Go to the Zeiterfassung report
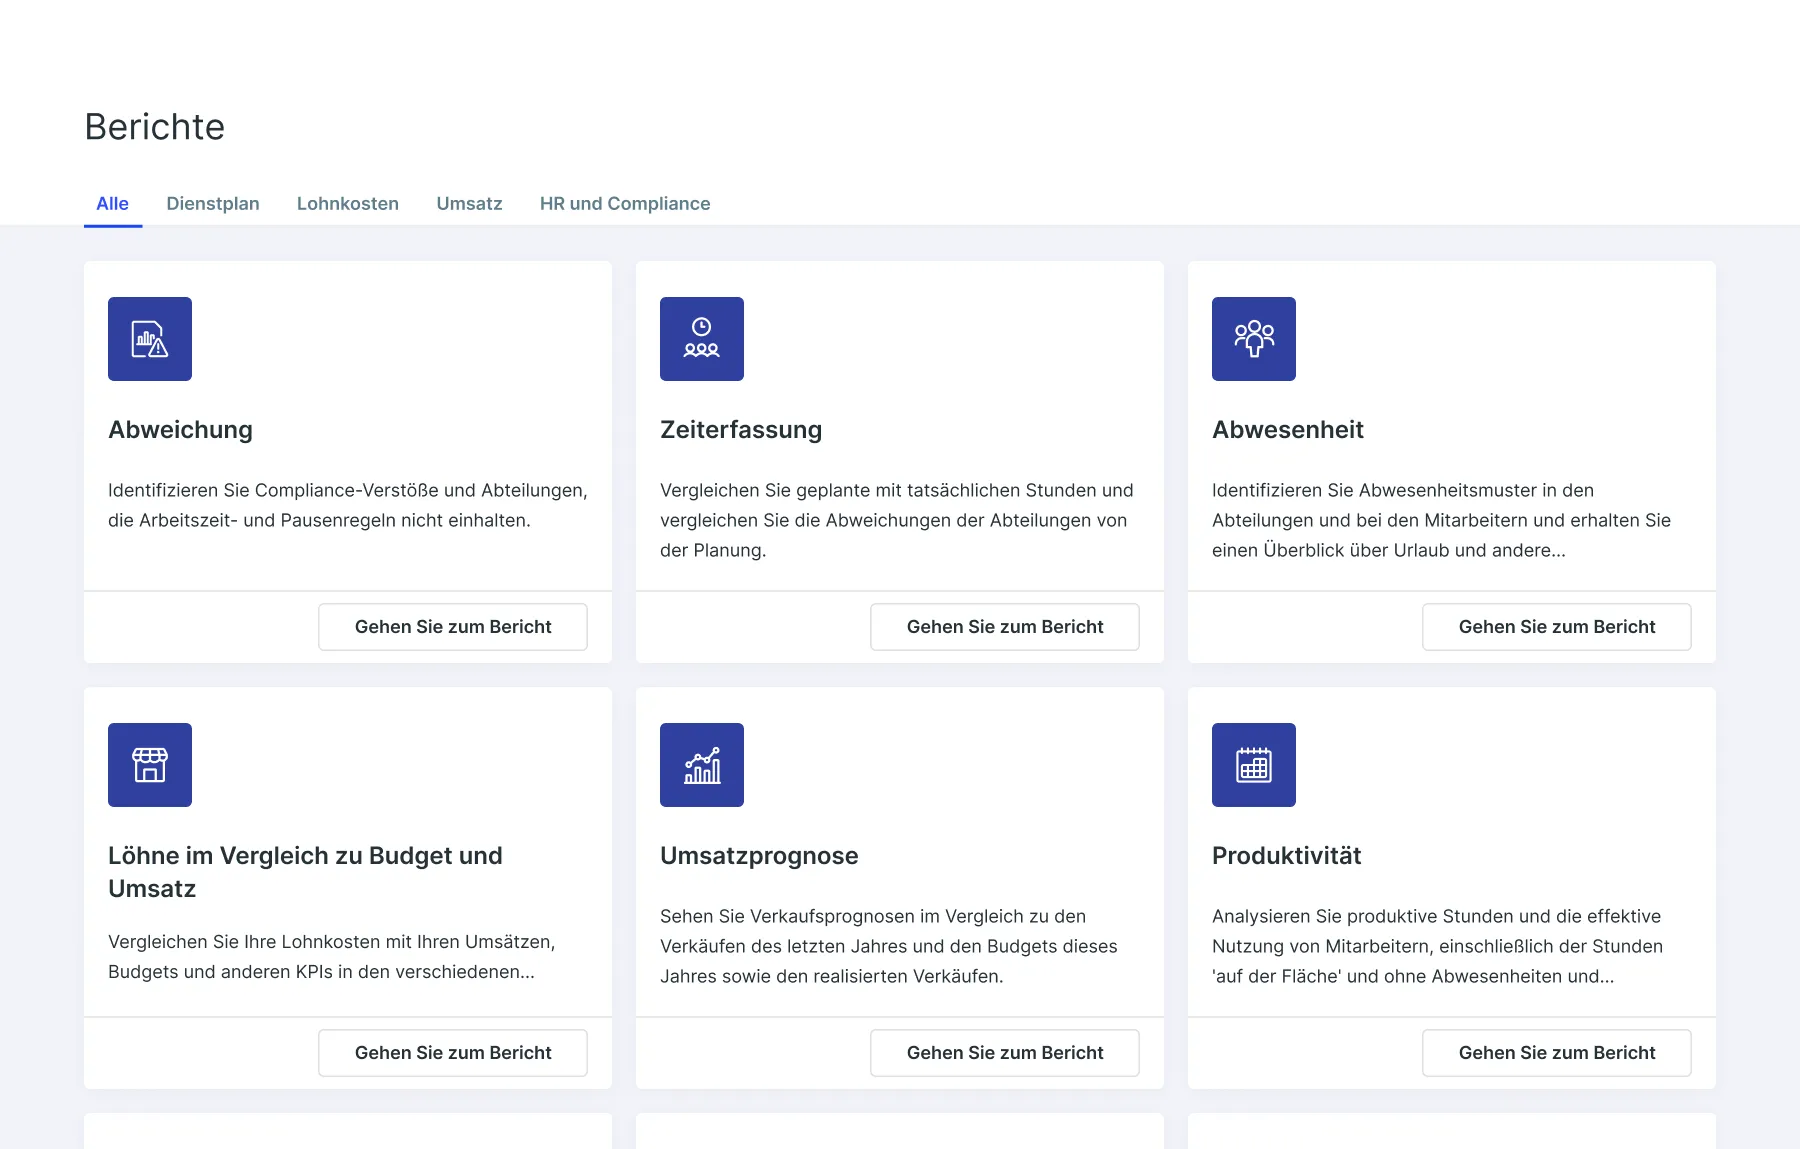The height and width of the screenshot is (1149, 1800). coord(1005,627)
